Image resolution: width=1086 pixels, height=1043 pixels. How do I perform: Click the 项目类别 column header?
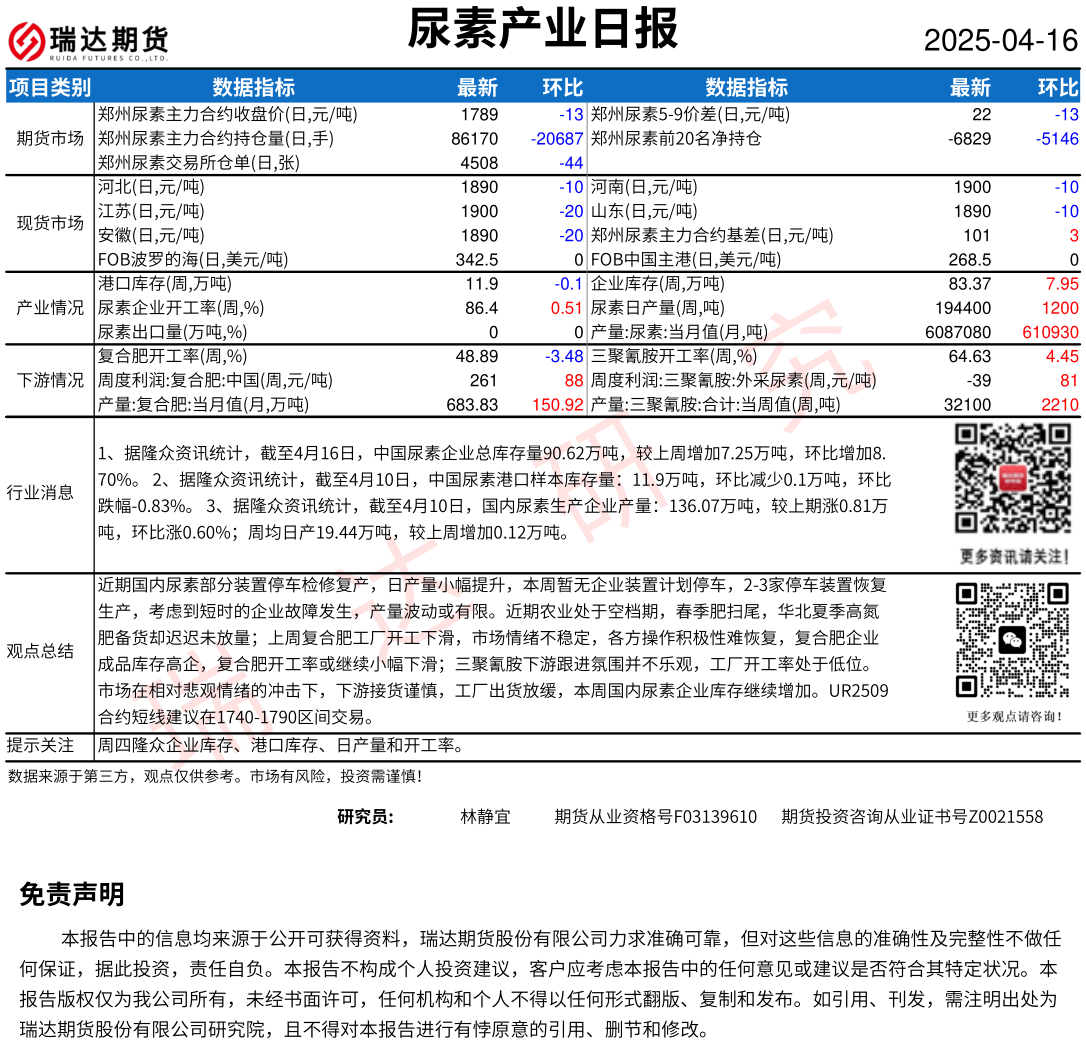click(x=50, y=87)
